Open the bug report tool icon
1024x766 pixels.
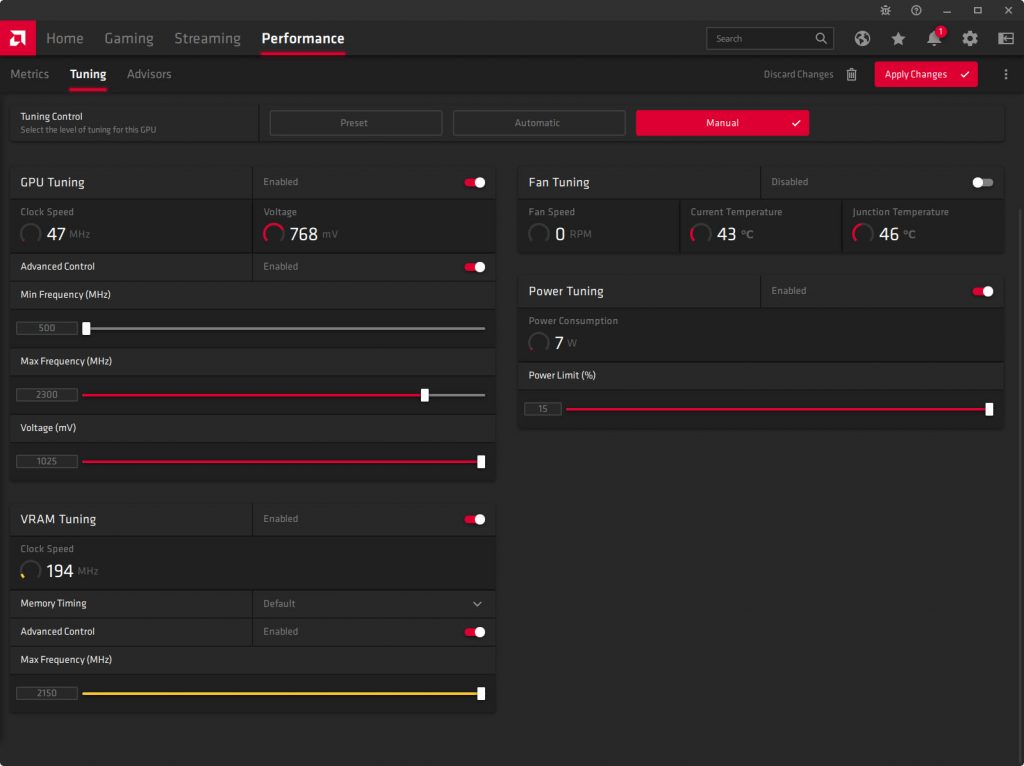885,10
